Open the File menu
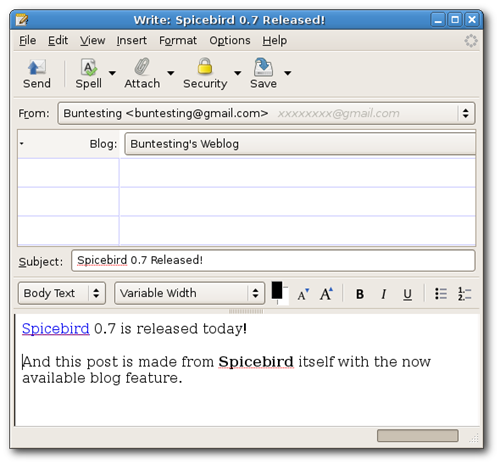The height and width of the screenshot is (465, 500). click(27, 41)
